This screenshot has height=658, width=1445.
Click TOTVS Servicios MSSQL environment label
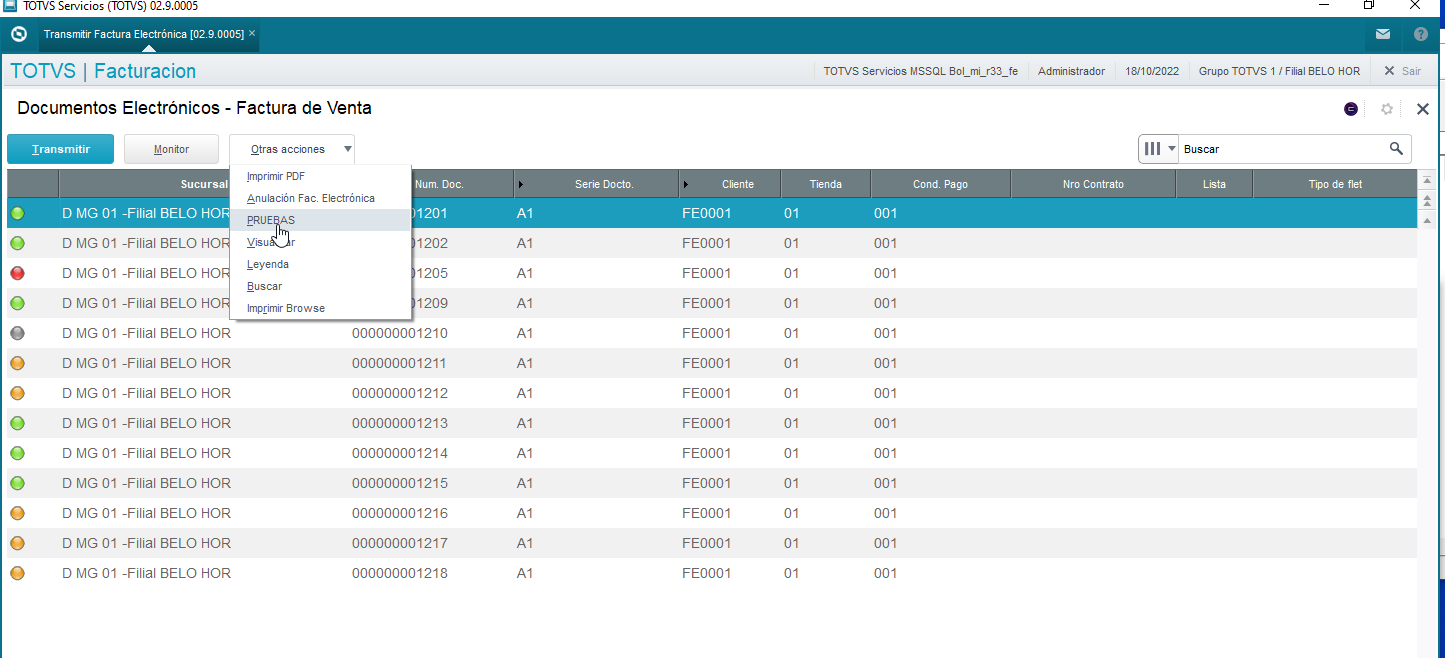point(920,71)
